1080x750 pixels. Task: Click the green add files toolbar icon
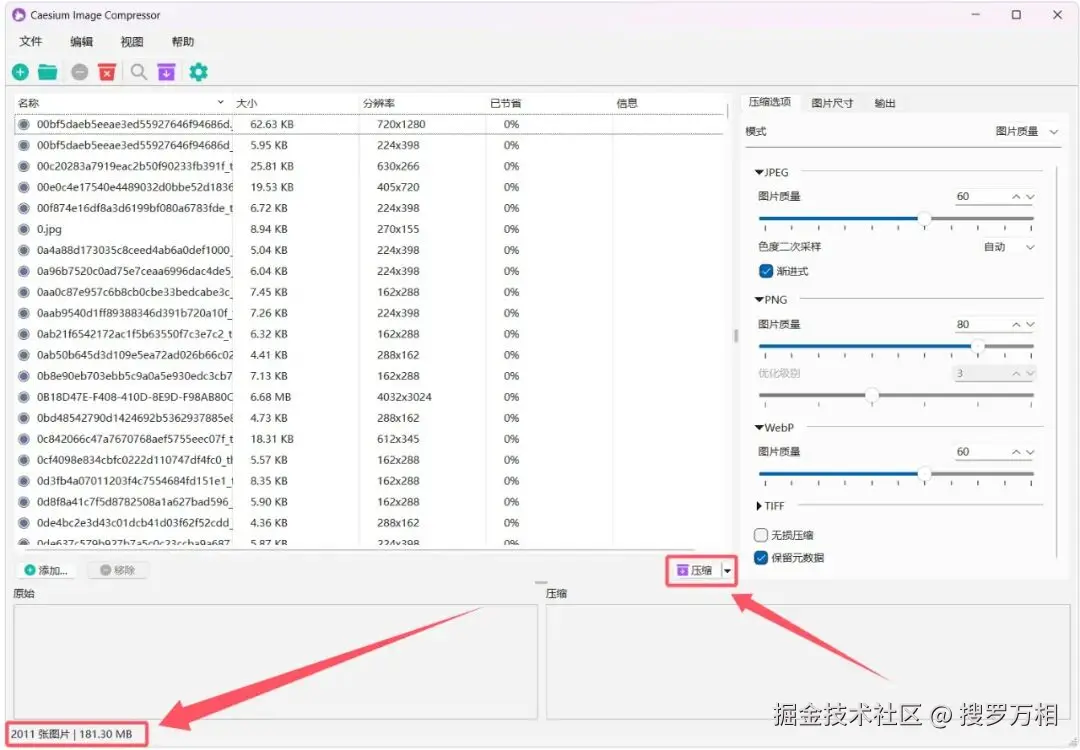pyautogui.click(x=20, y=72)
